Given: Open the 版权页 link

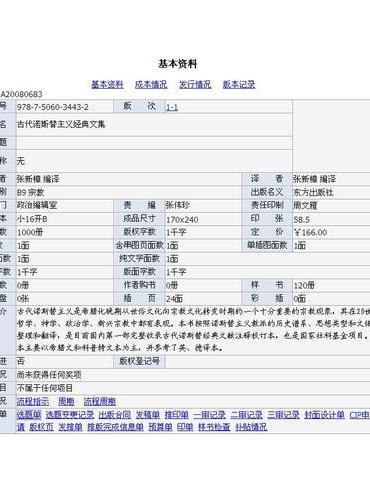Looking at the screenshot, I should pyautogui.click(x=41, y=427).
